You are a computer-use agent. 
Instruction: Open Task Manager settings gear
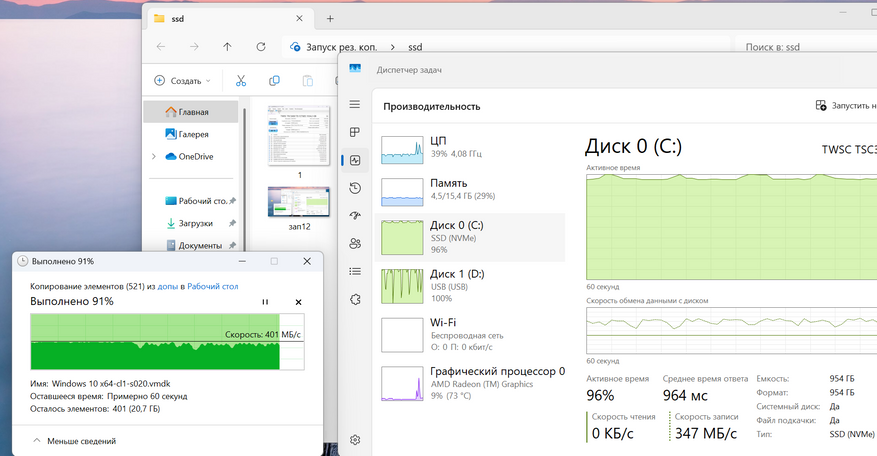355,440
